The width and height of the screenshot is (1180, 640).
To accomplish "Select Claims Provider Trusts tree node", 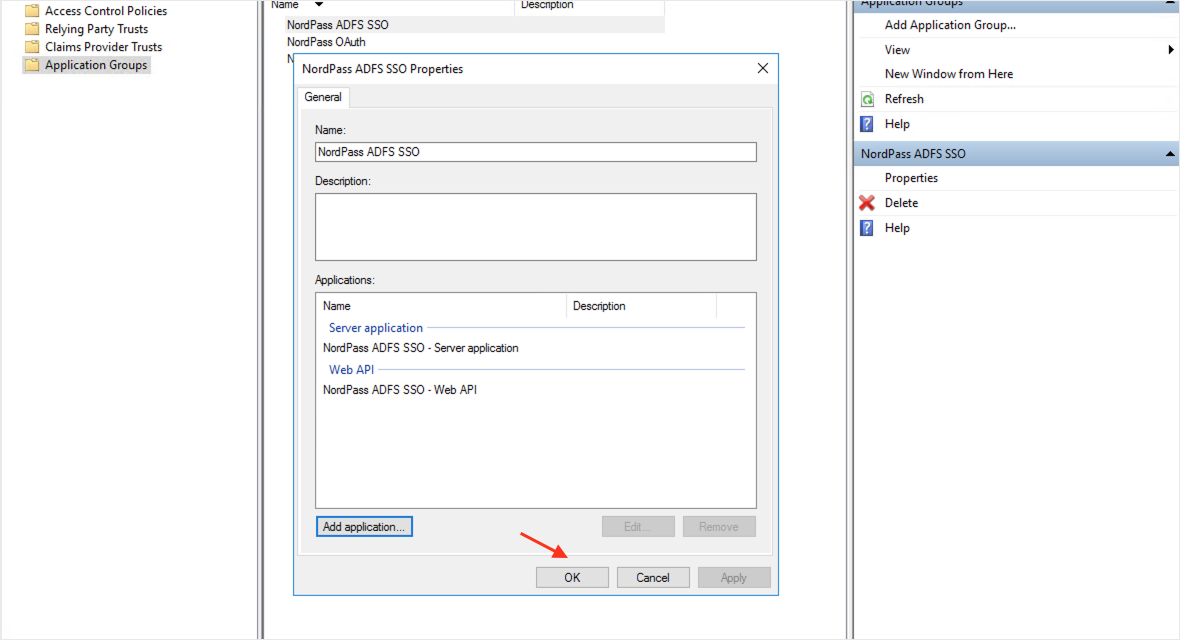I will [103, 47].
